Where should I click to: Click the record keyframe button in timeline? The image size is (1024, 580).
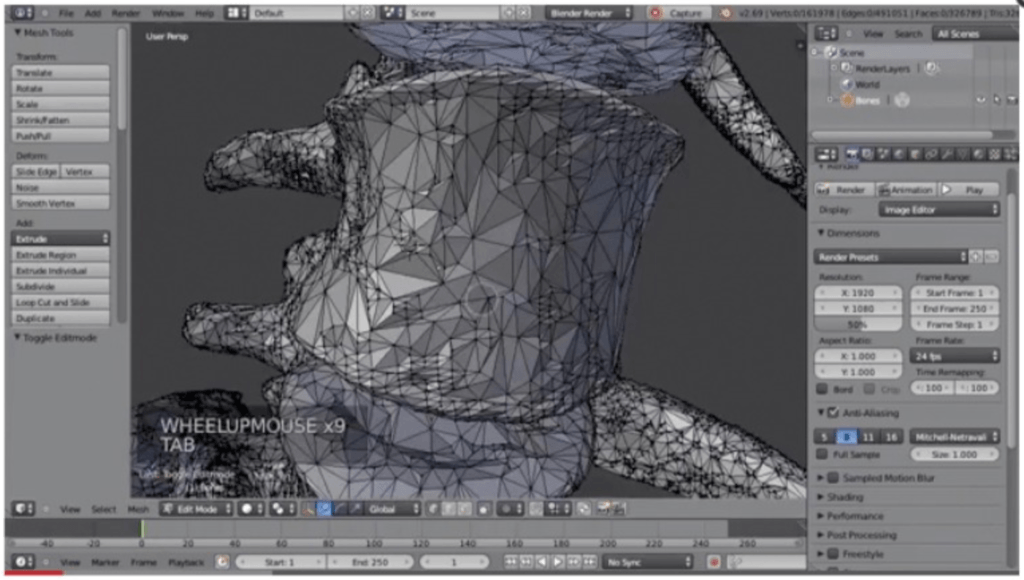tap(715, 562)
